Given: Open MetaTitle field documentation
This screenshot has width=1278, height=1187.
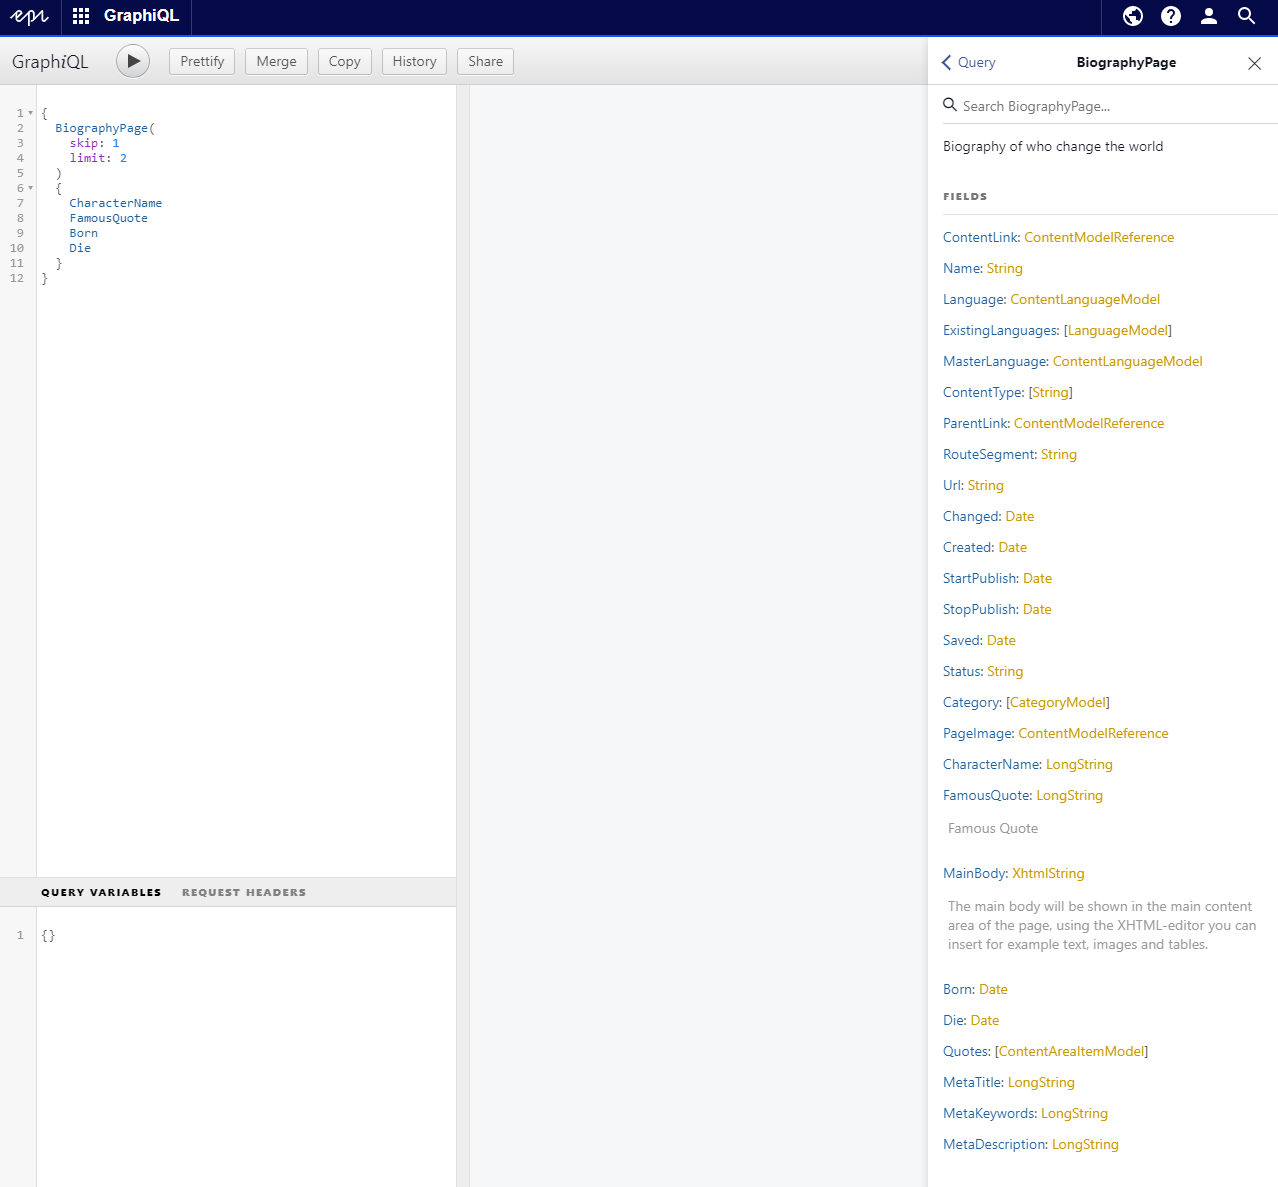Looking at the screenshot, I should [972, 1082].
